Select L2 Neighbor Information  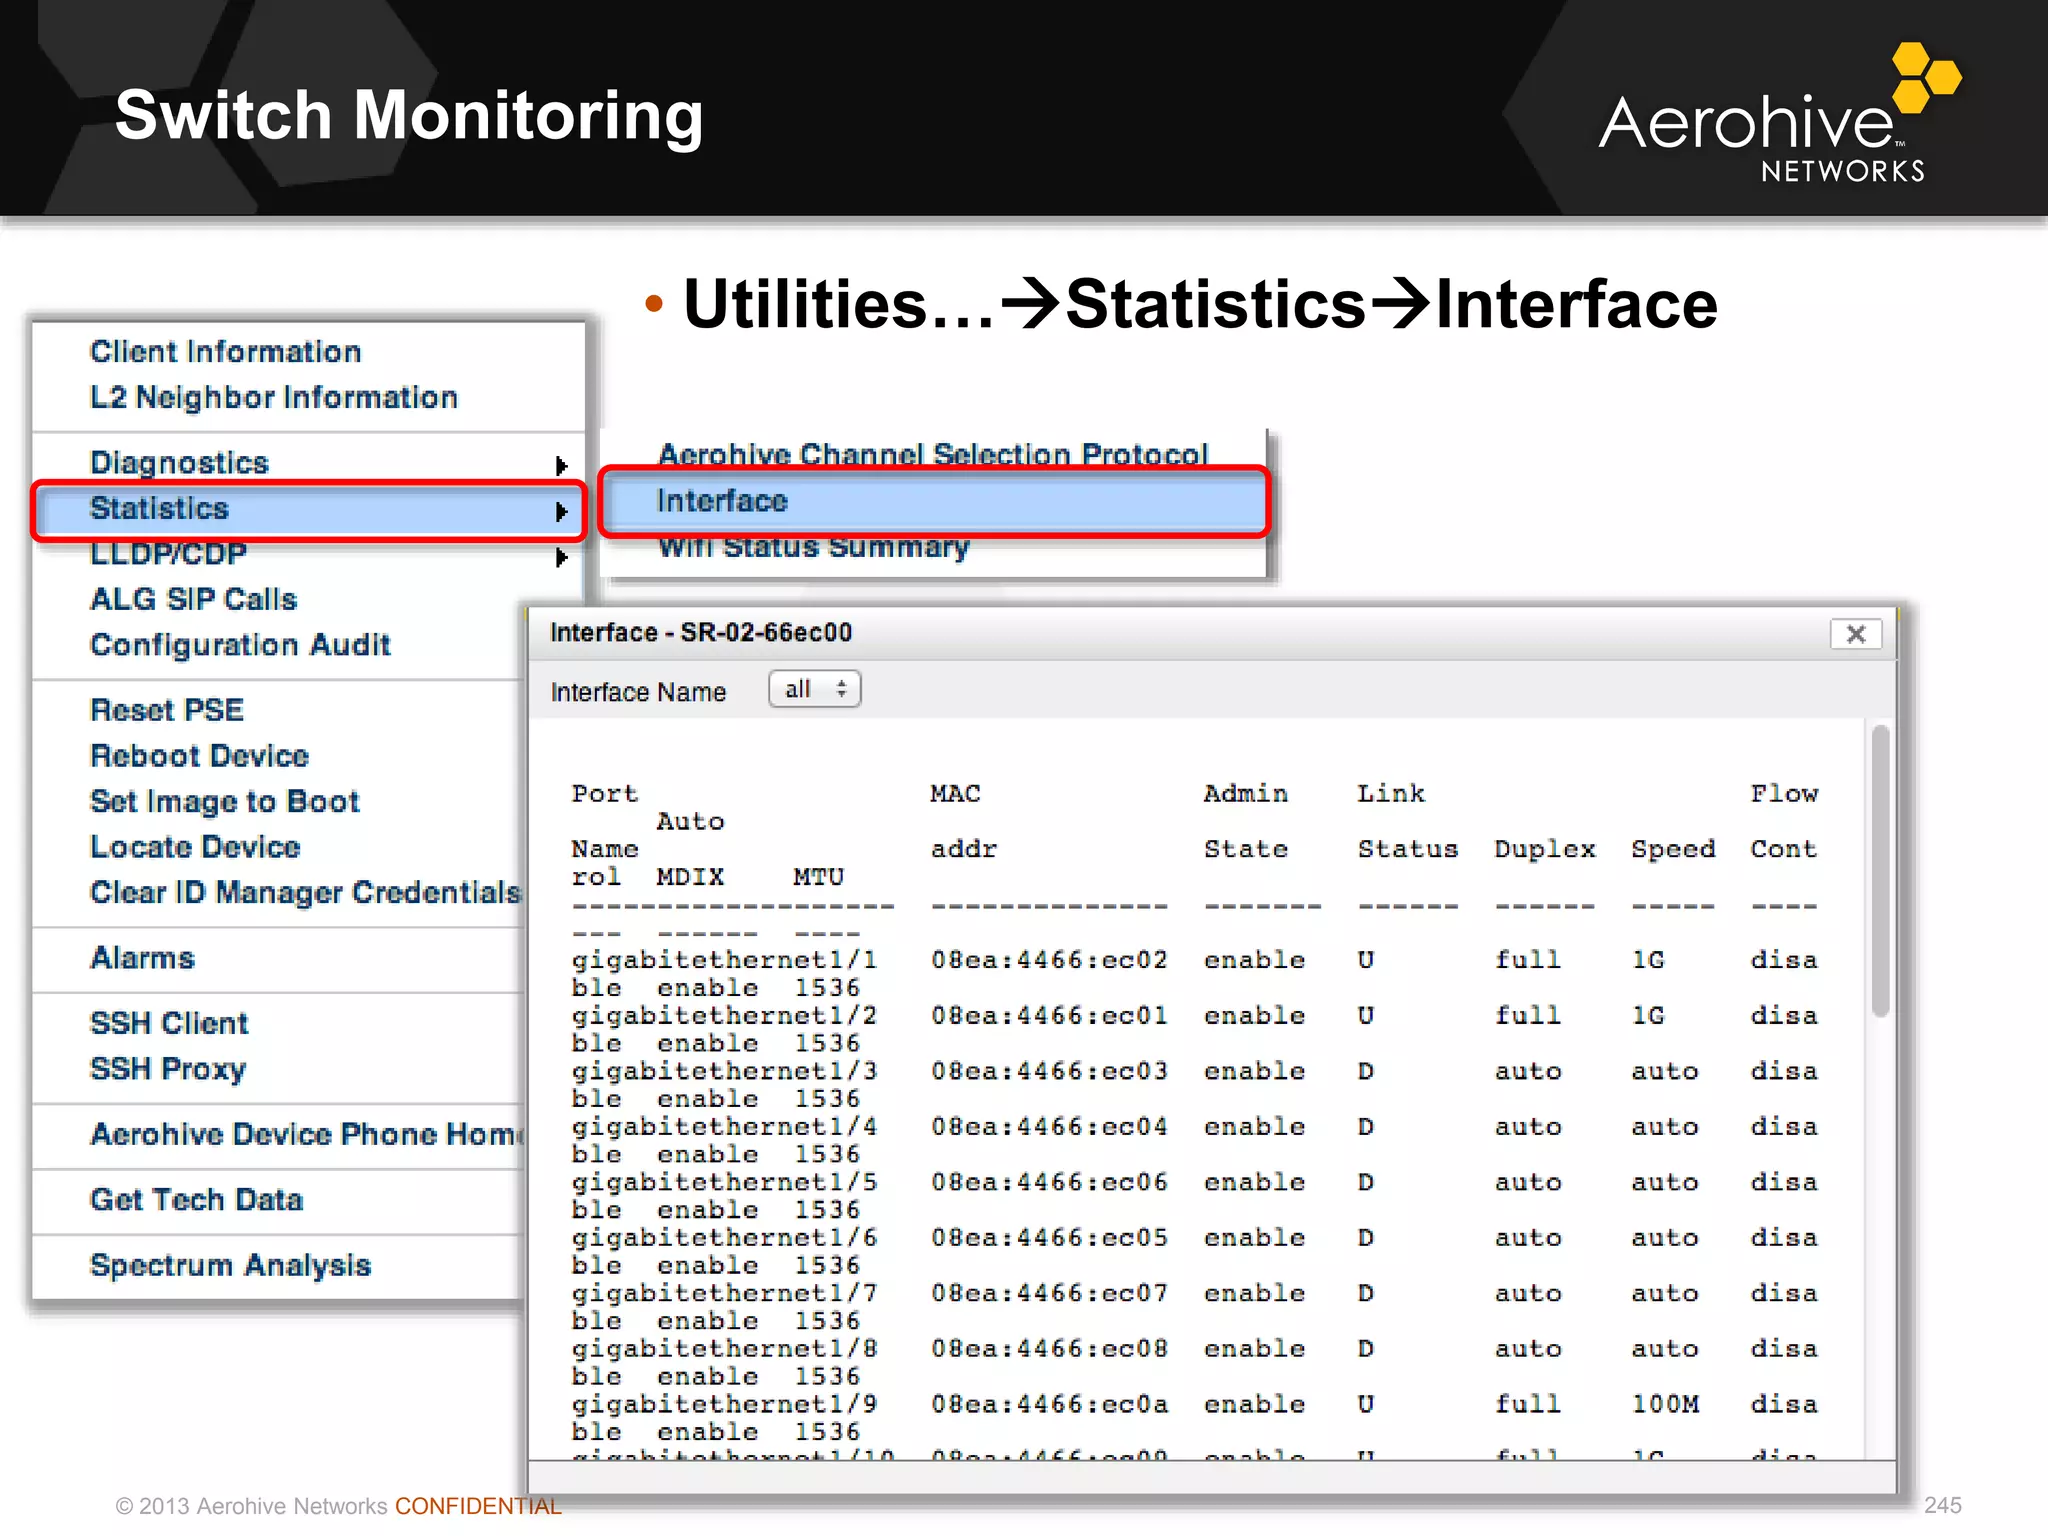pos(273,398)
